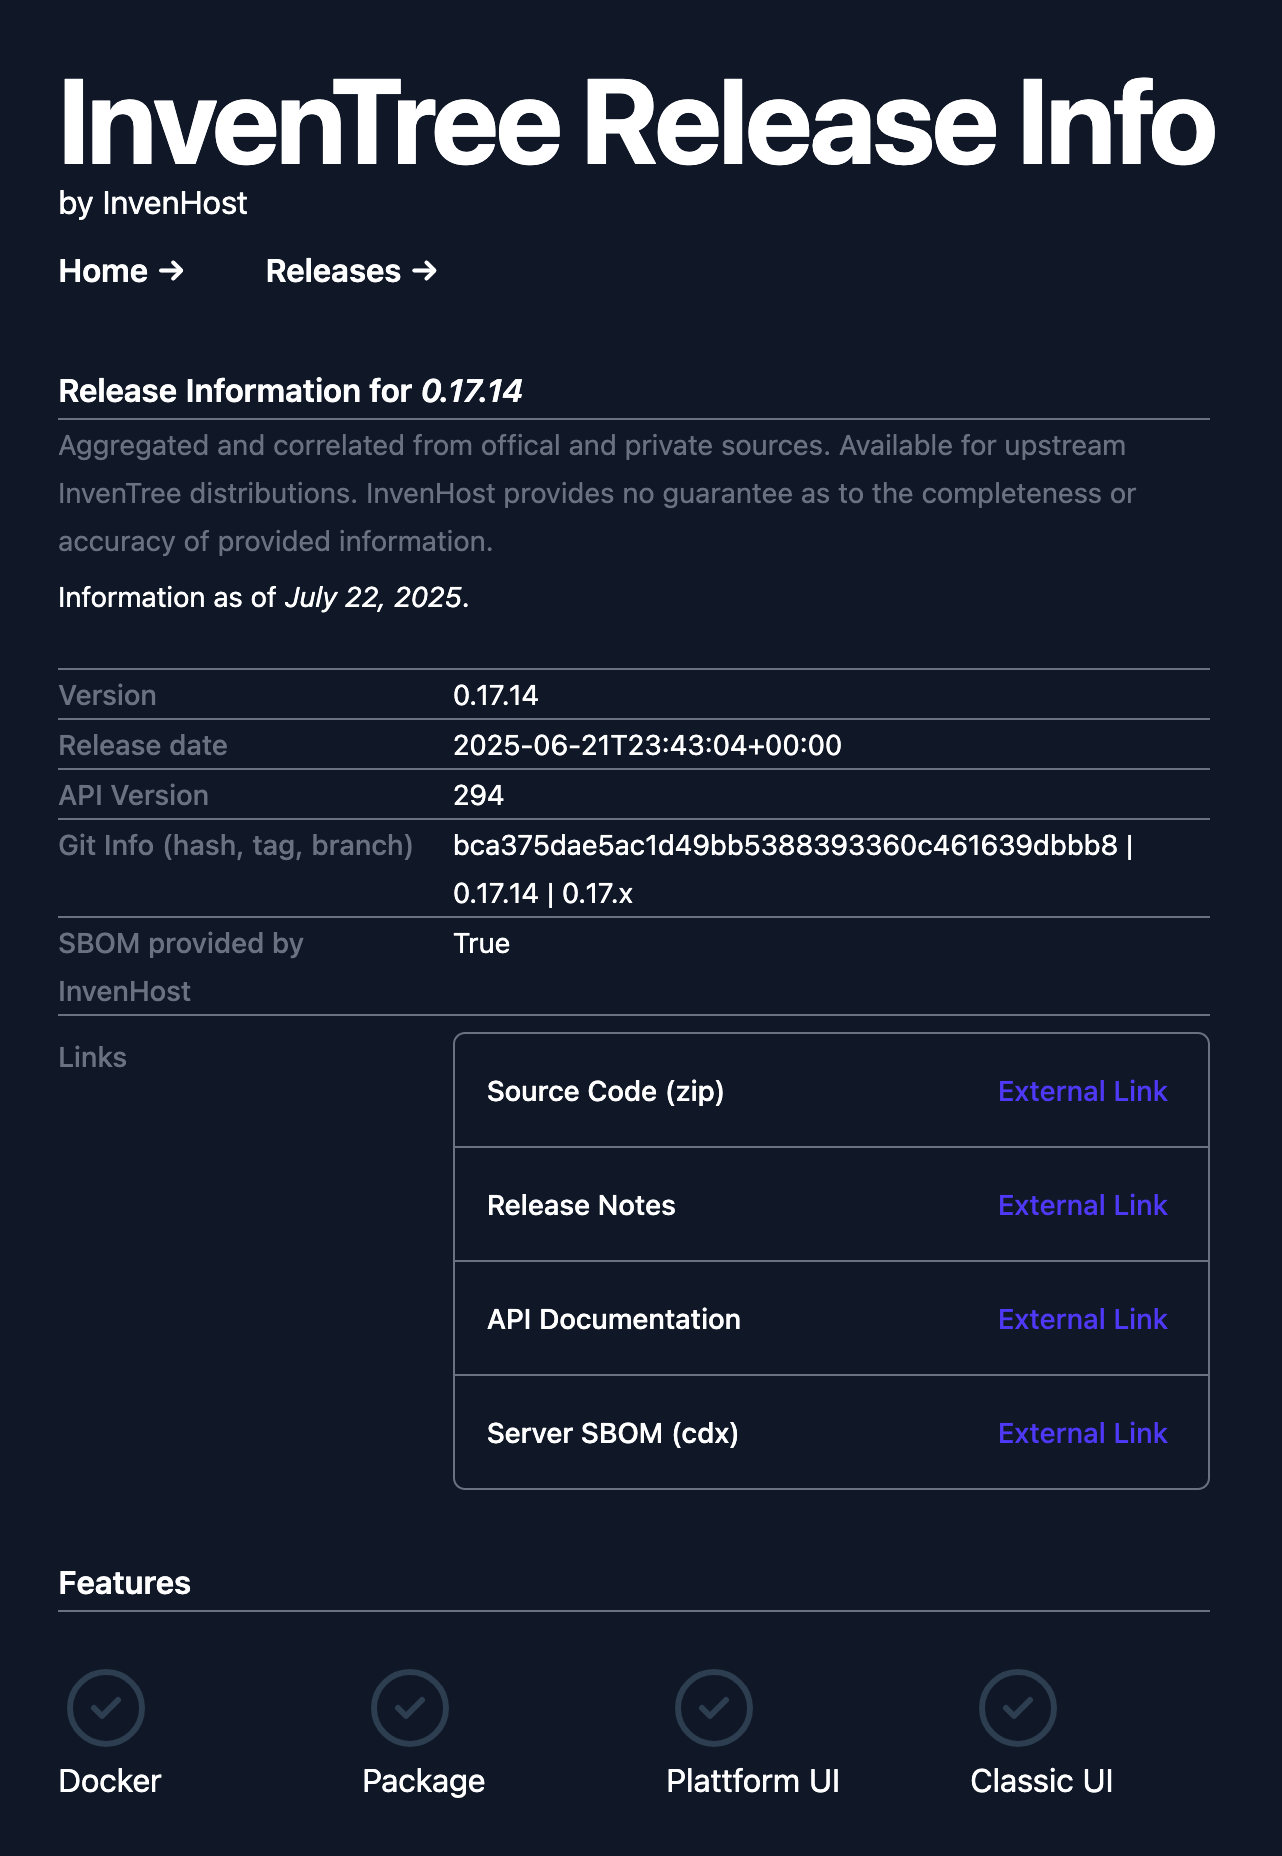Open API Documentation External Link
This screenshot has height=1856, width=1282.
click(x=1082, y=1319)
